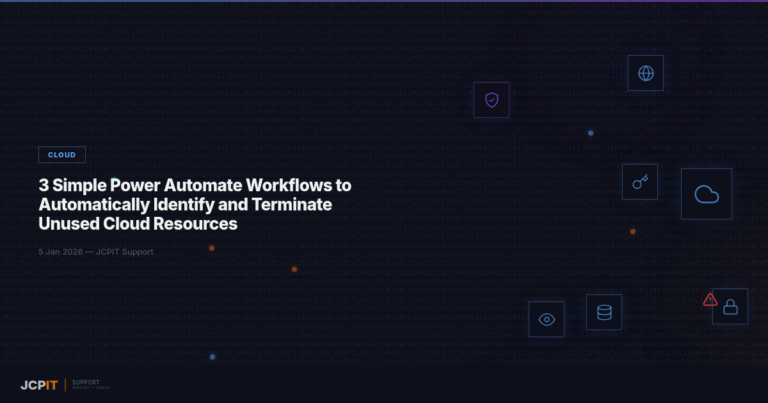
Task: Click the database cylinder icon tile
Action: coord(604,312)
